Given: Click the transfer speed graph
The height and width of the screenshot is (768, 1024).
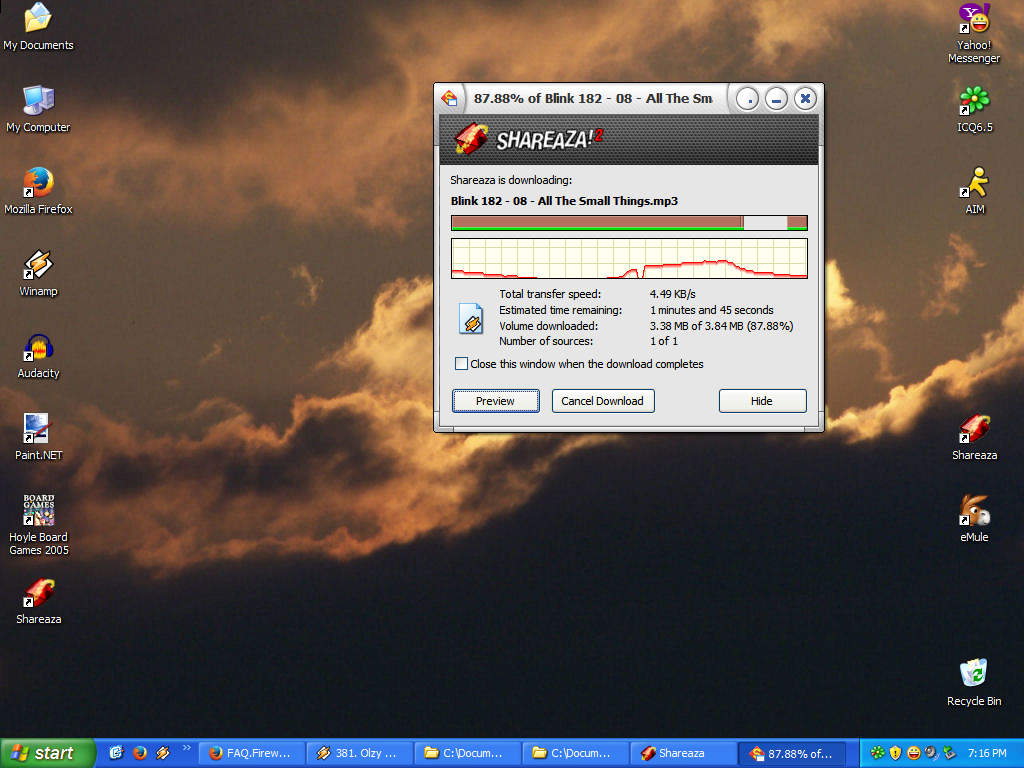Looking at the screenshot, I should [630, 259].
